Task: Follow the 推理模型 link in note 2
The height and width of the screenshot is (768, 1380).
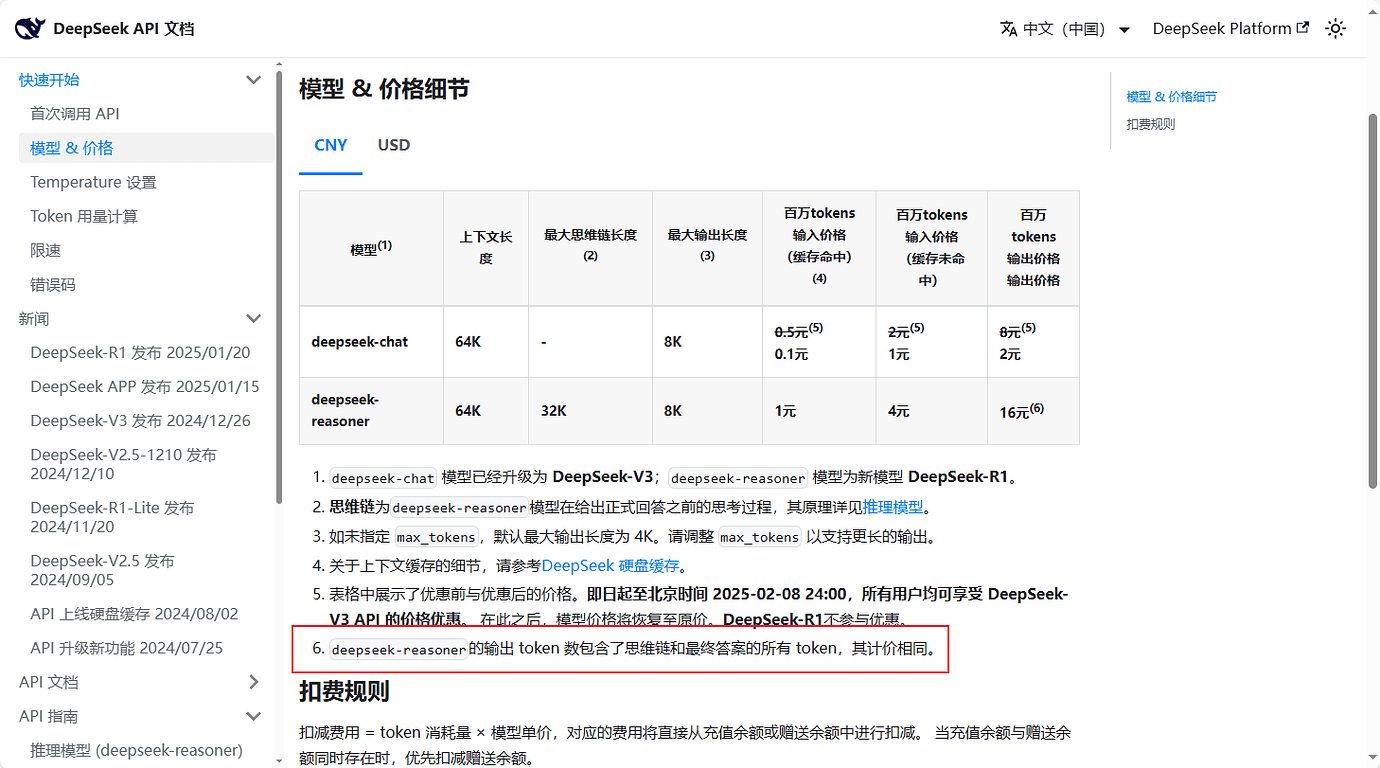Action: click(x=893, y=508)
